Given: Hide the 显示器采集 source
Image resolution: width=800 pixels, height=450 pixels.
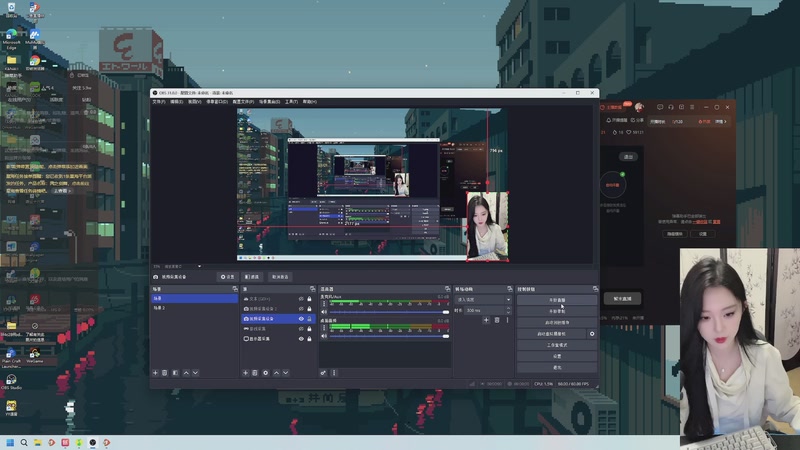Looking at the screenshot, I should pos(301,339).
